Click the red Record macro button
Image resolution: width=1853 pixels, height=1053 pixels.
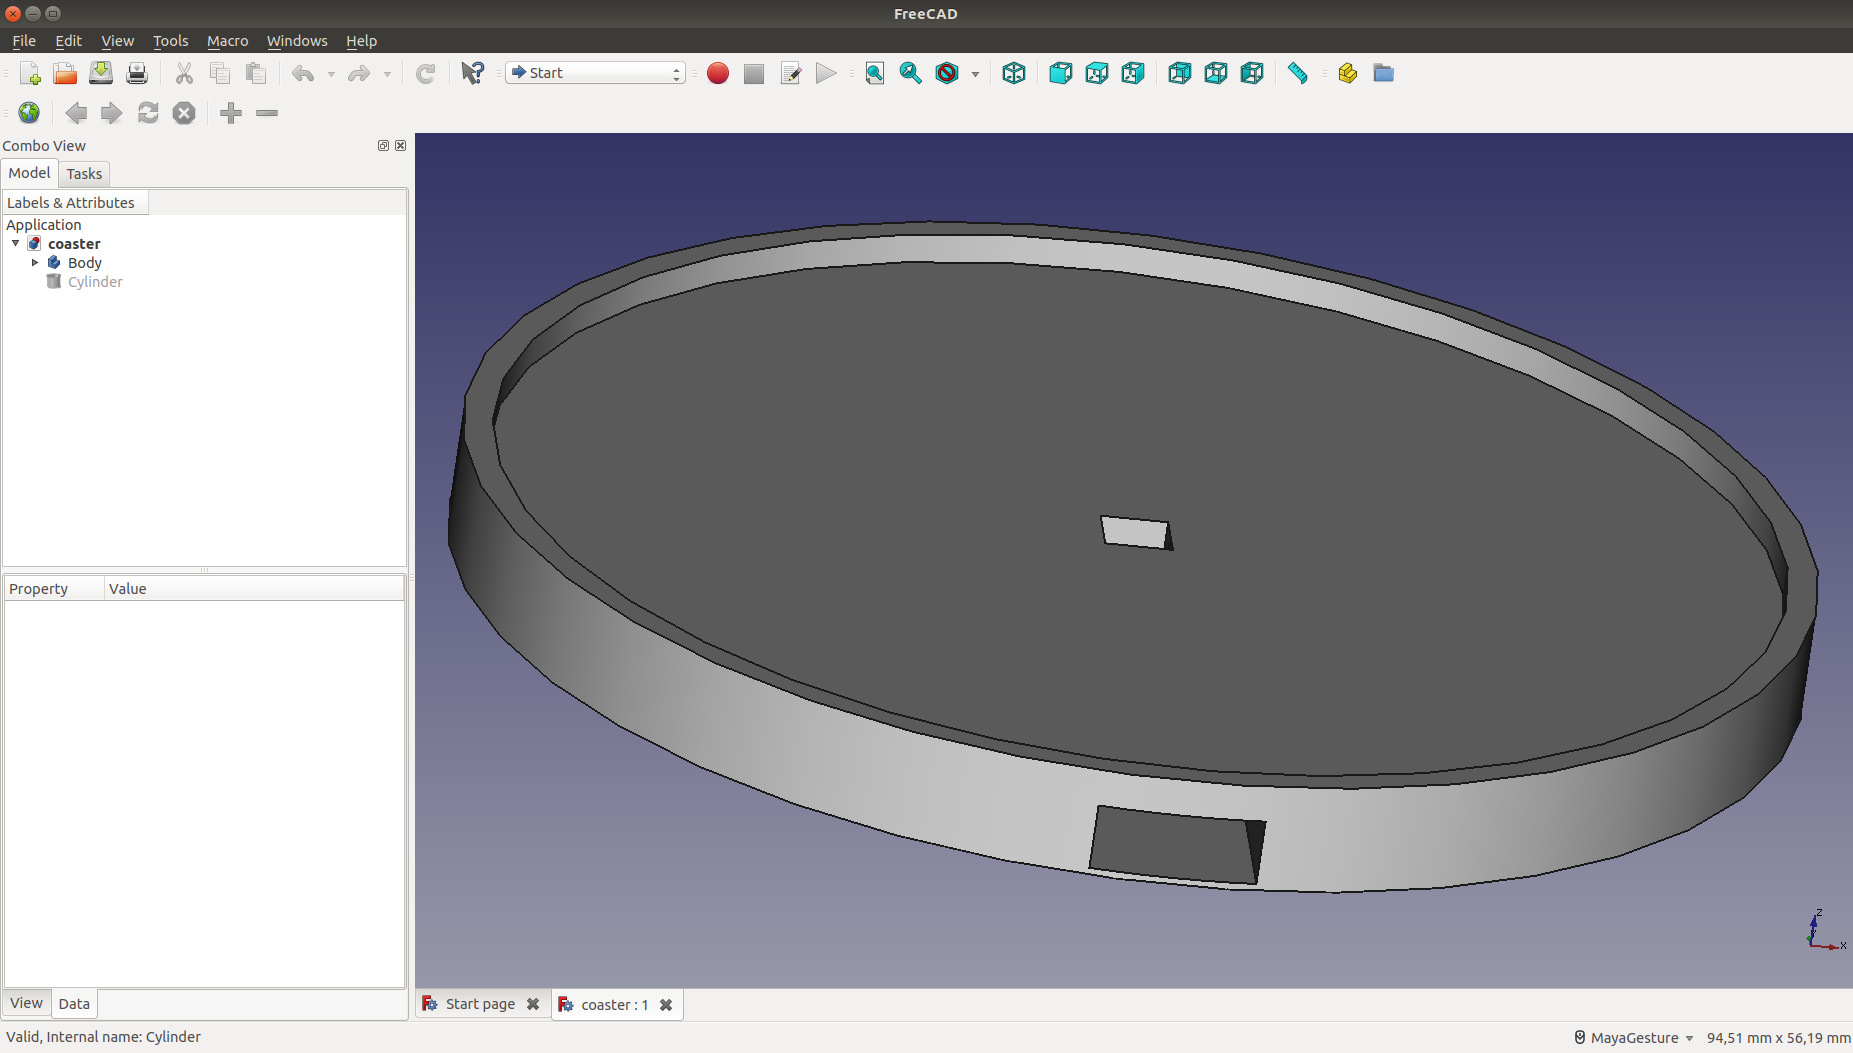(x=717, y=73)
